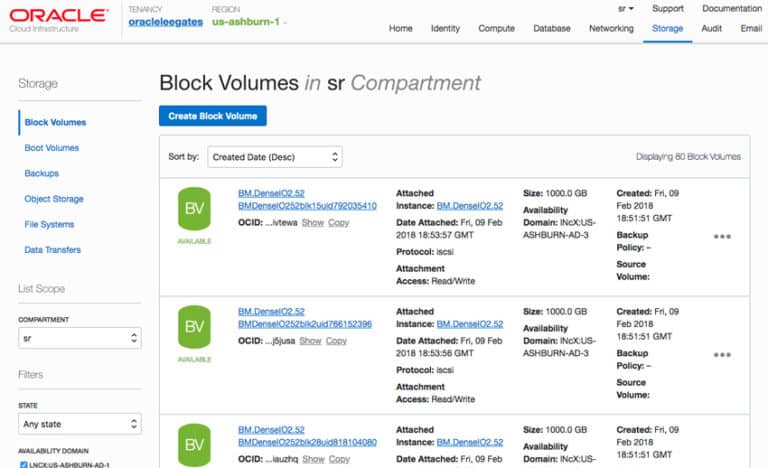Show the OCID ending ...j5jusa
This screenshot has width=768, height=468.
(x=310, y=341)
